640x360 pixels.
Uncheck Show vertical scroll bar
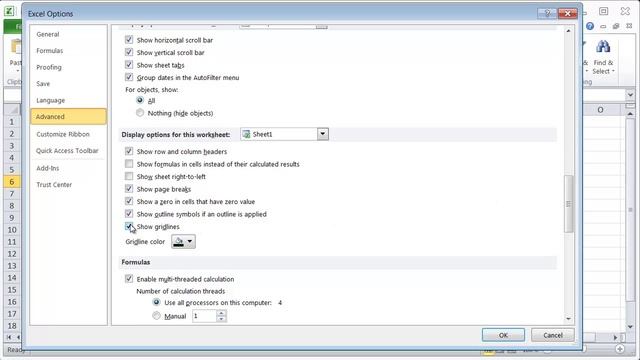[129, 52]
